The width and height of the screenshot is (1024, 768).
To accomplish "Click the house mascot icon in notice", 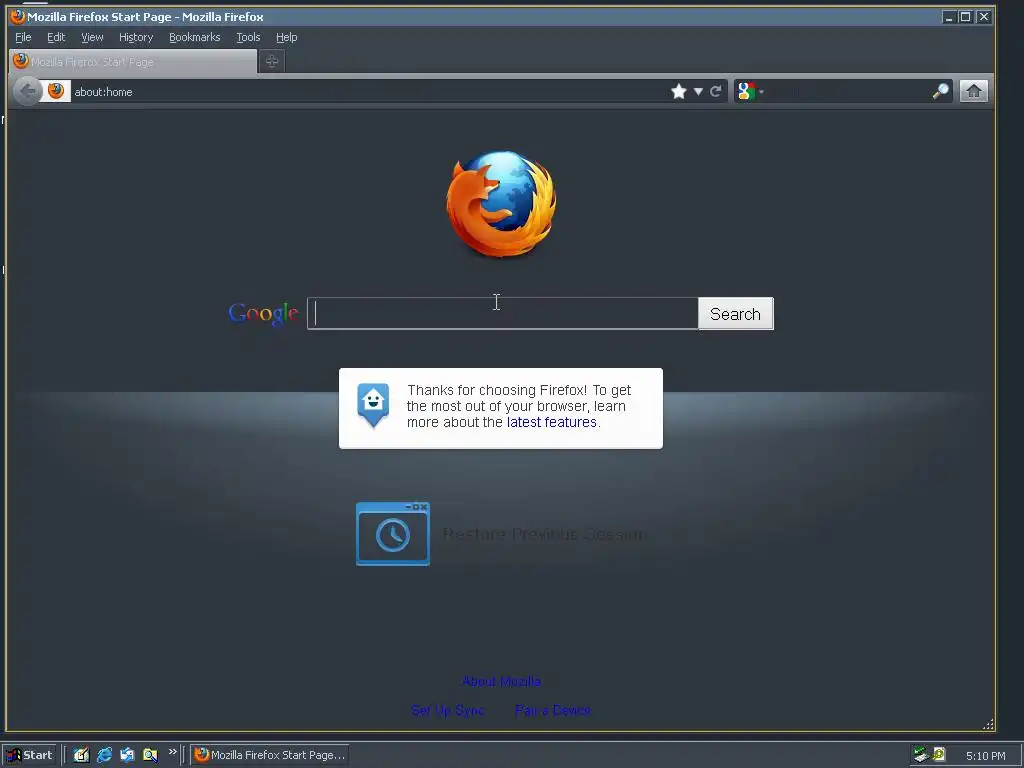I will pos(373,405).
